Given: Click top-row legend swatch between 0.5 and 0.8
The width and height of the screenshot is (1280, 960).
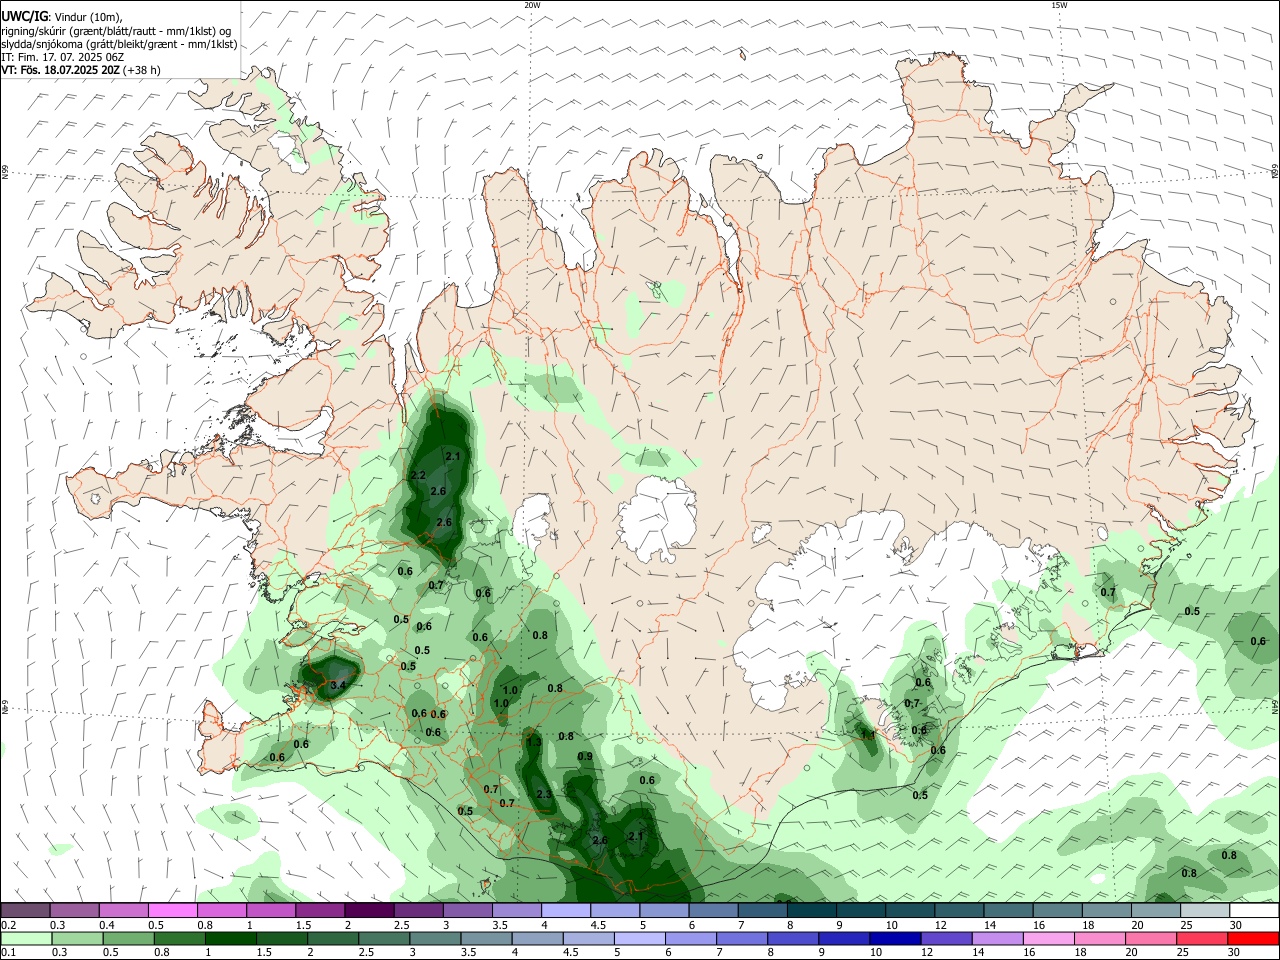Looking at the screenshot, I should [172, 910].
